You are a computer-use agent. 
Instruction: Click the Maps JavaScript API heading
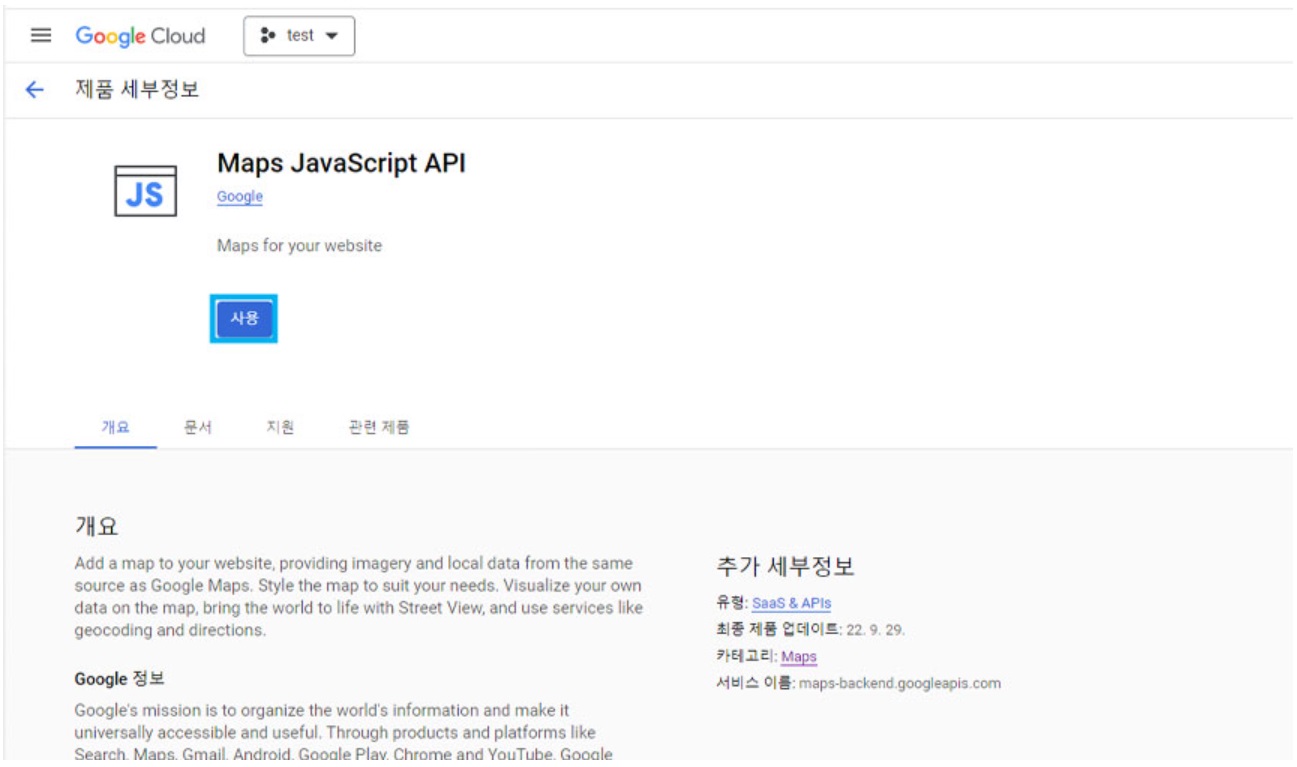[341, 163]
